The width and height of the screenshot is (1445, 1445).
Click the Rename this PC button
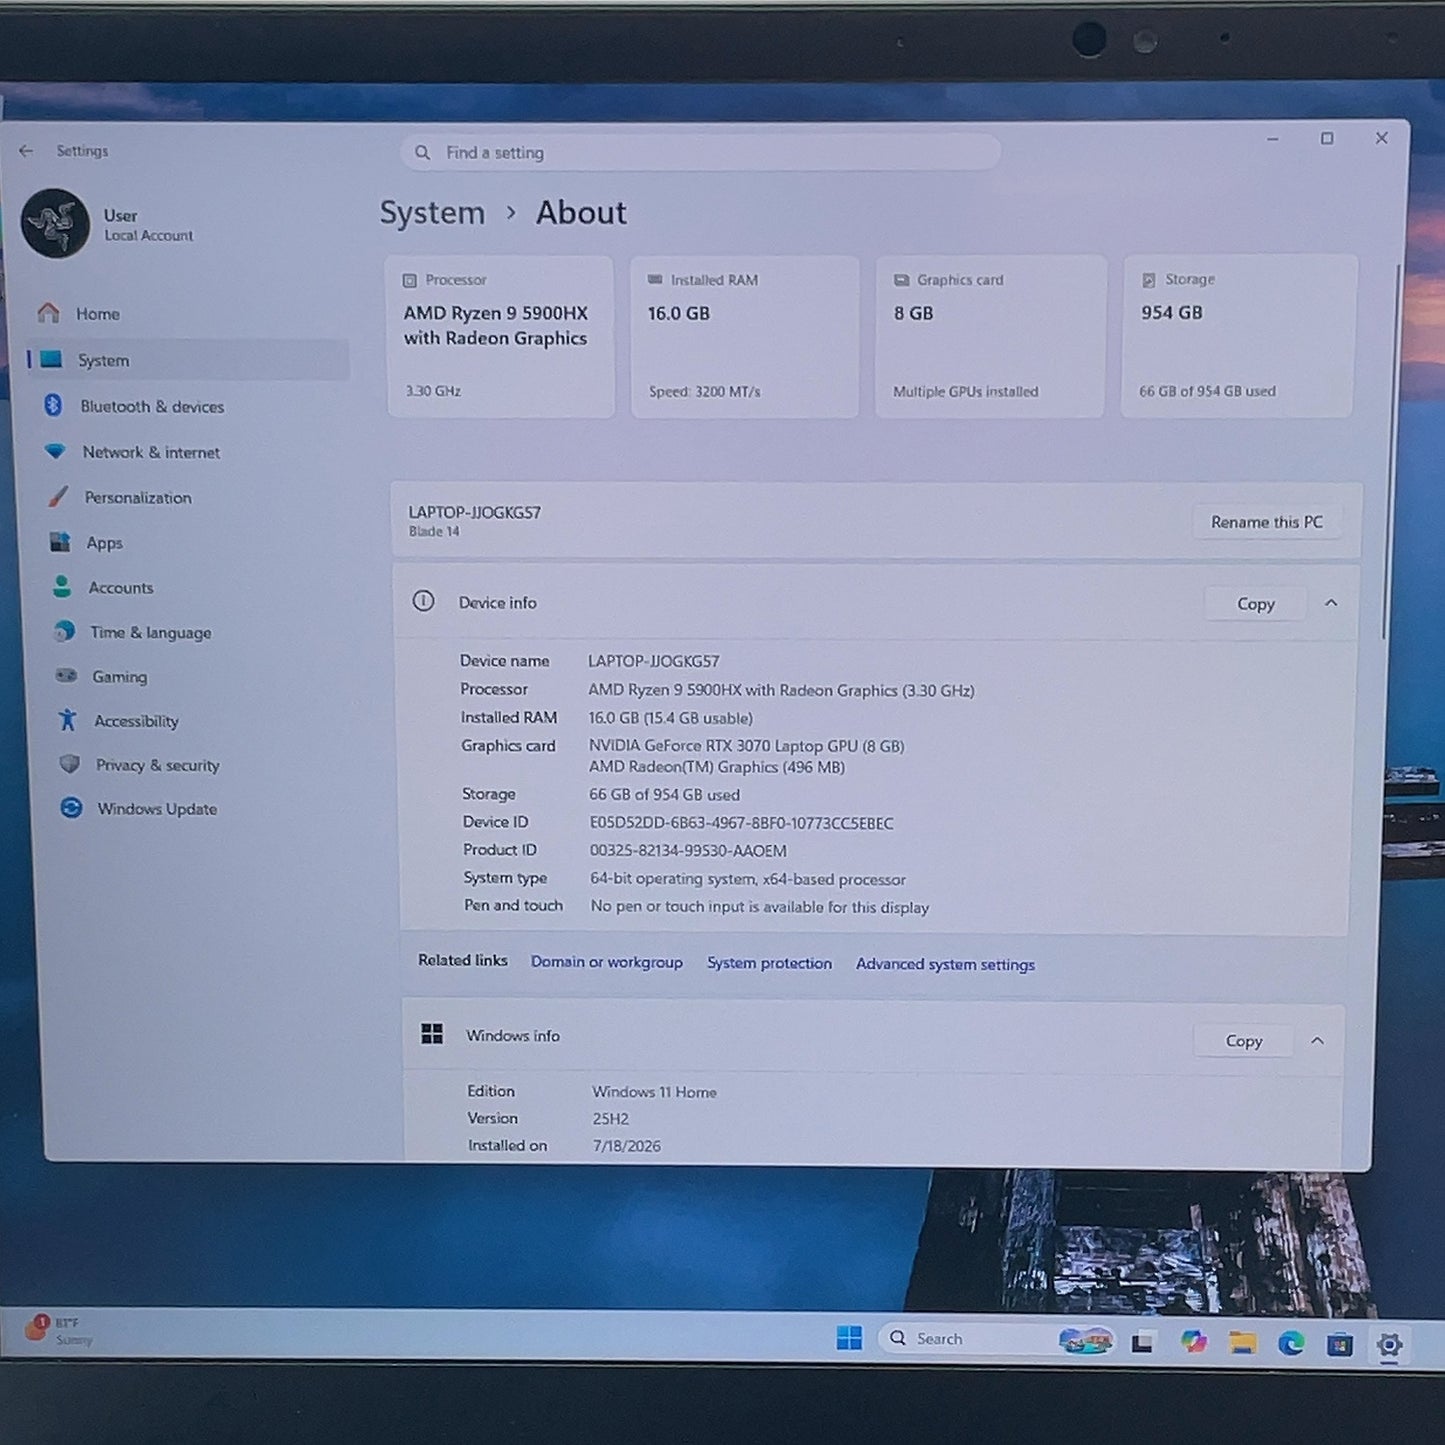(1266, 522)
